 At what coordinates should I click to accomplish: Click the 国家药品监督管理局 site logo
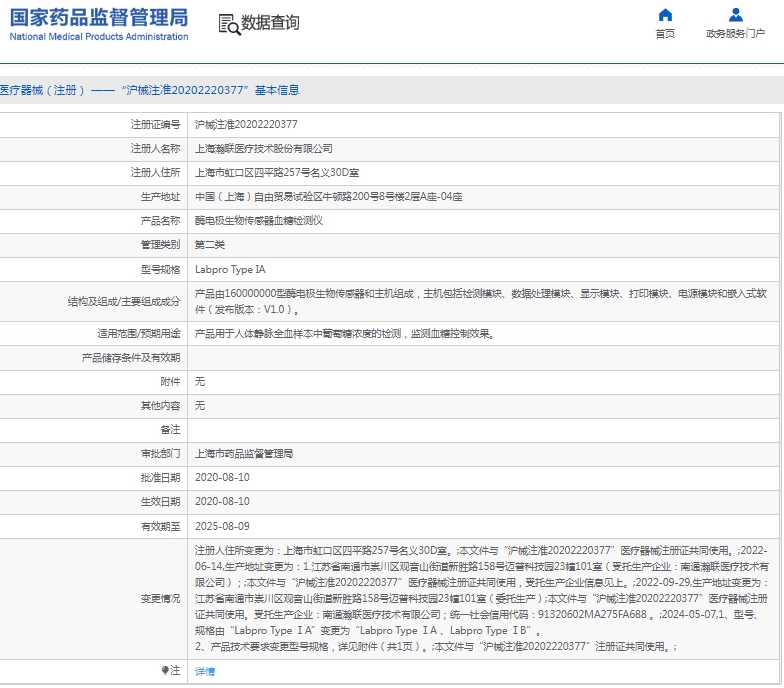pos(99,24)
